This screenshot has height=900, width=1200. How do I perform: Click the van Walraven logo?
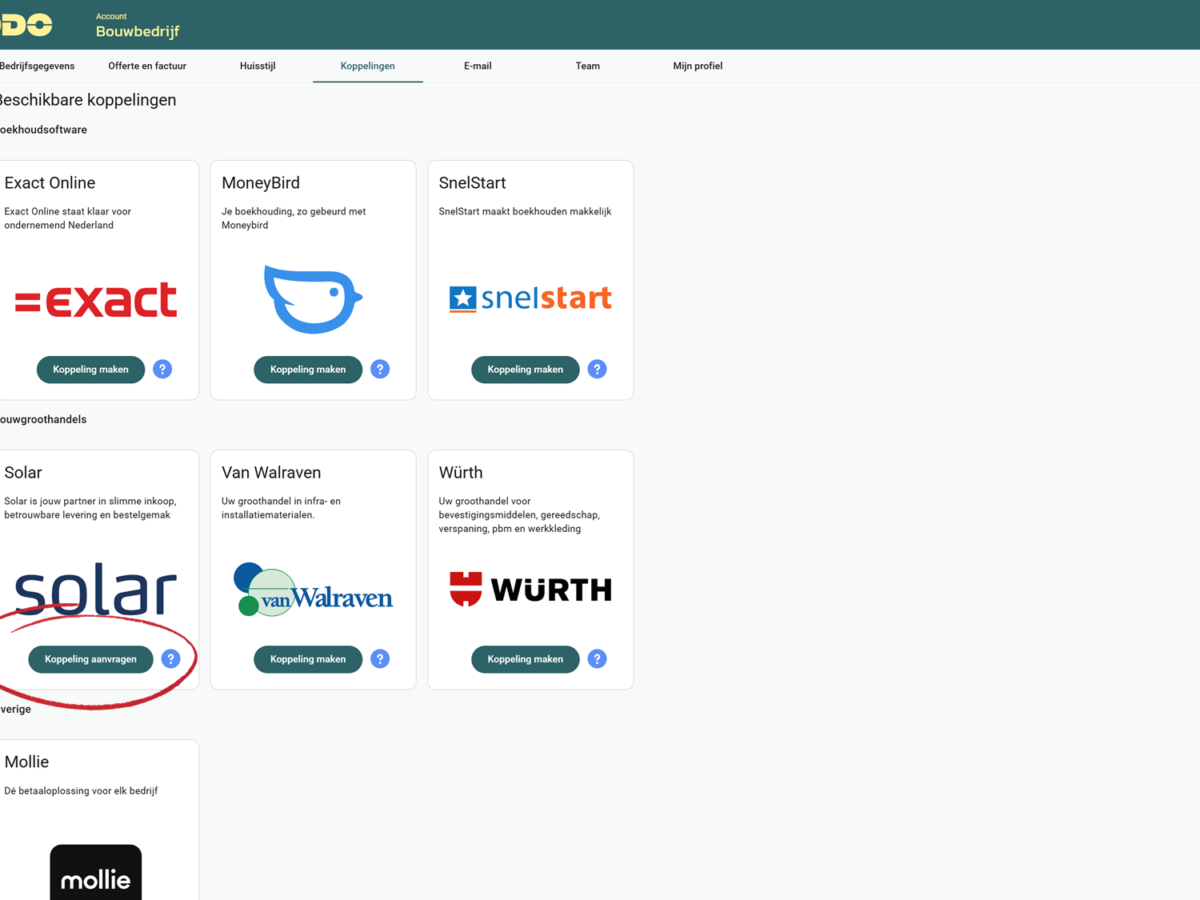click(x=313, y=590)
